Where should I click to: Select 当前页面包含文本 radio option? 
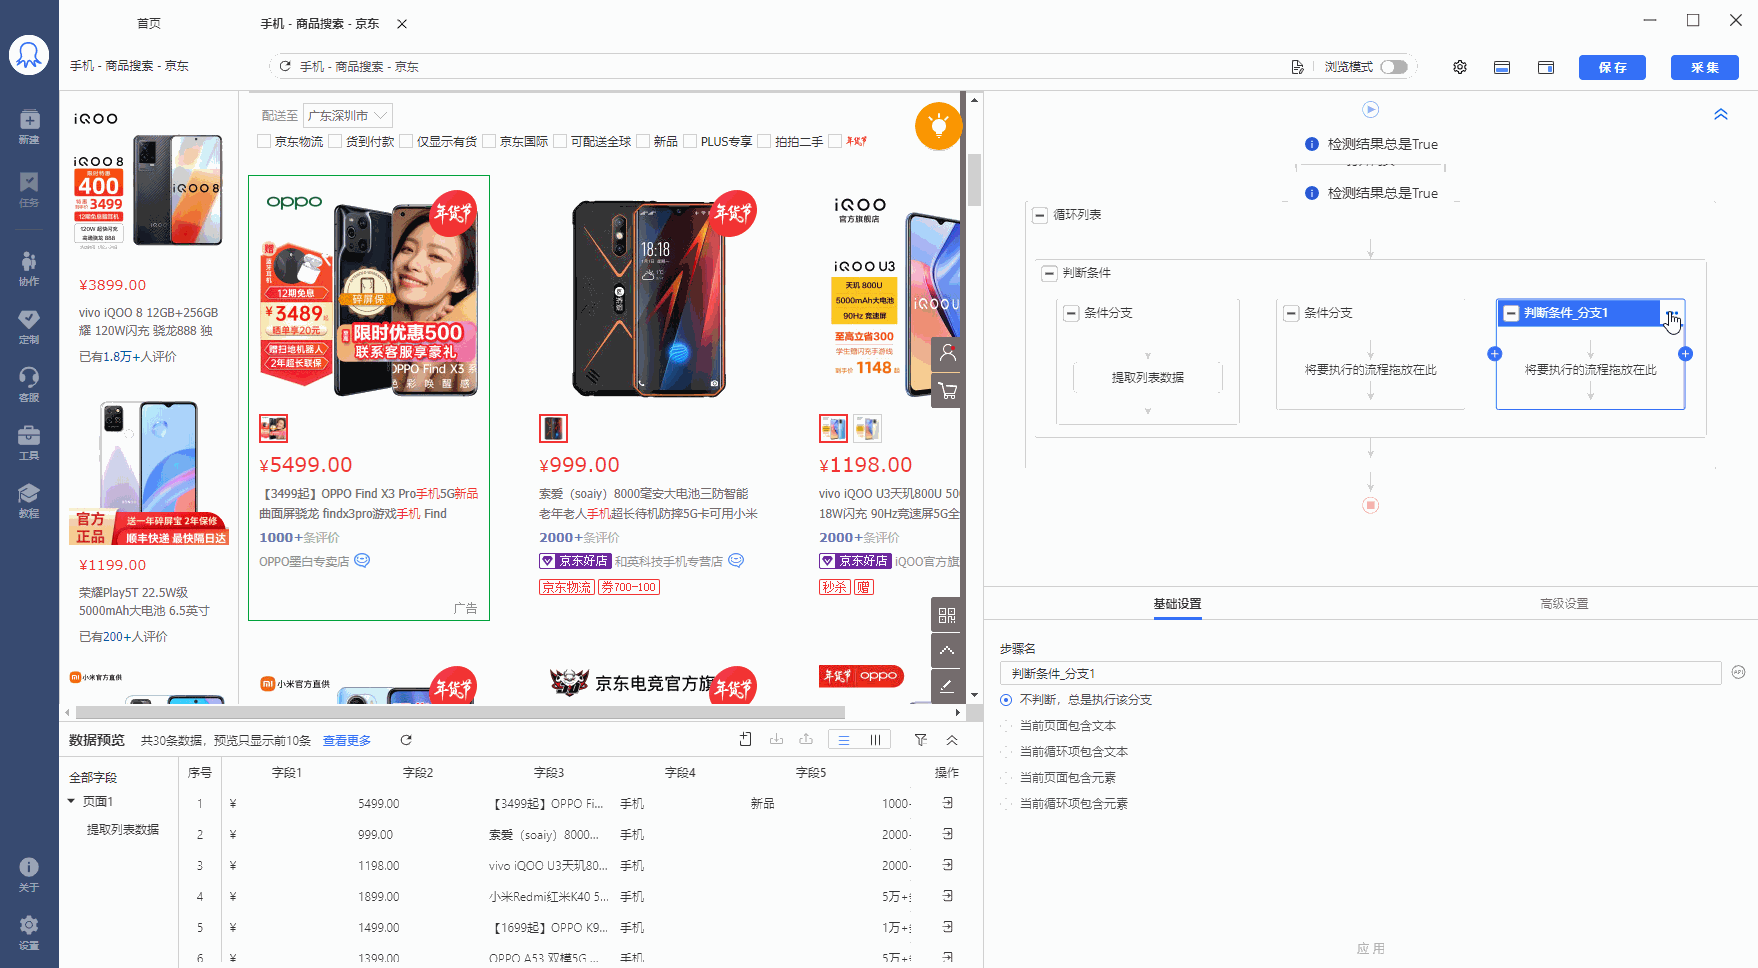(x=1006, y=726)
